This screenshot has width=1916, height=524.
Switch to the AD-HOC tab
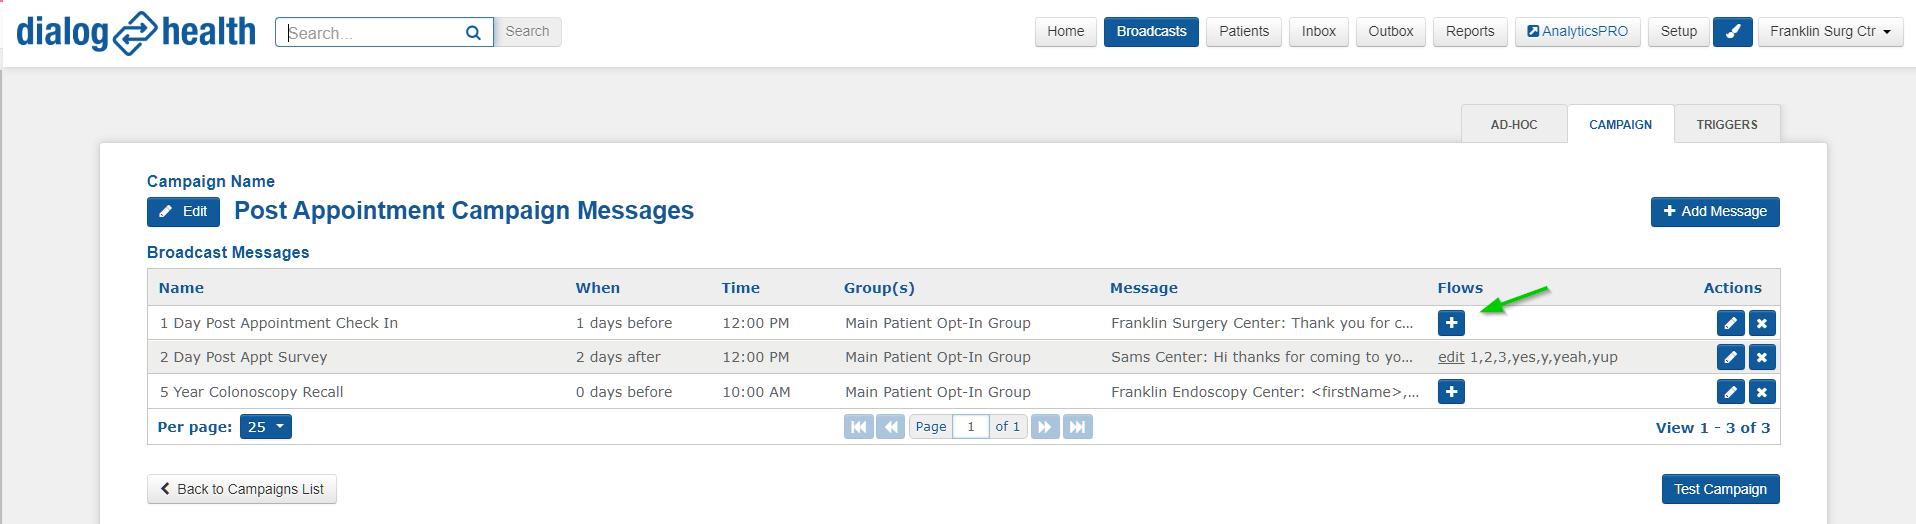[1514, 125]
